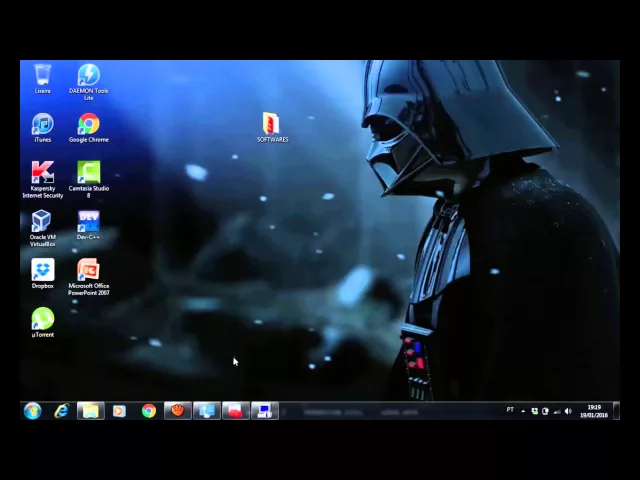Viewport: 640px width, 480px height.
Task: Switch to the orange paw taskbar app
Action: 178,411
